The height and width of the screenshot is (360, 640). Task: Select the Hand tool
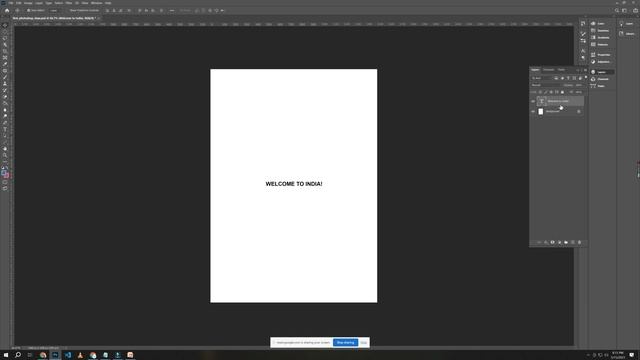[x=5, y=149]
